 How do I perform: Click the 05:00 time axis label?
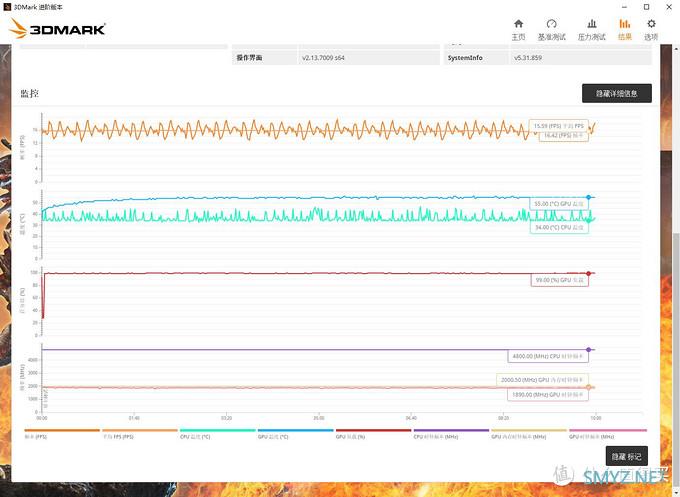point(318,418)
